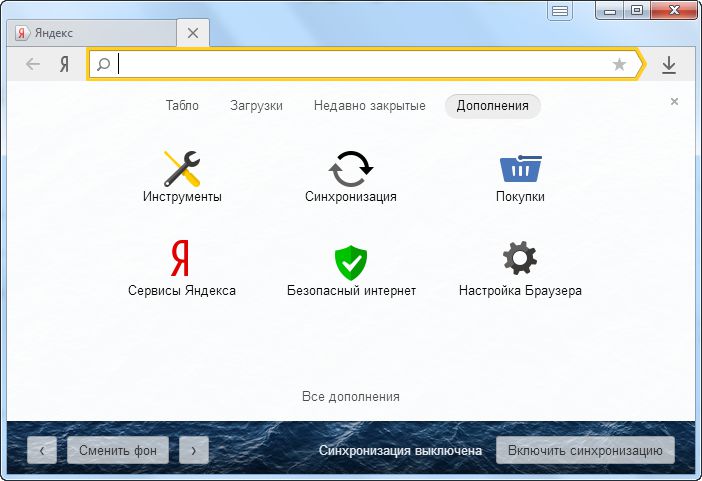Click the back arrow in toolbar
702x481 pixels.
33,64
